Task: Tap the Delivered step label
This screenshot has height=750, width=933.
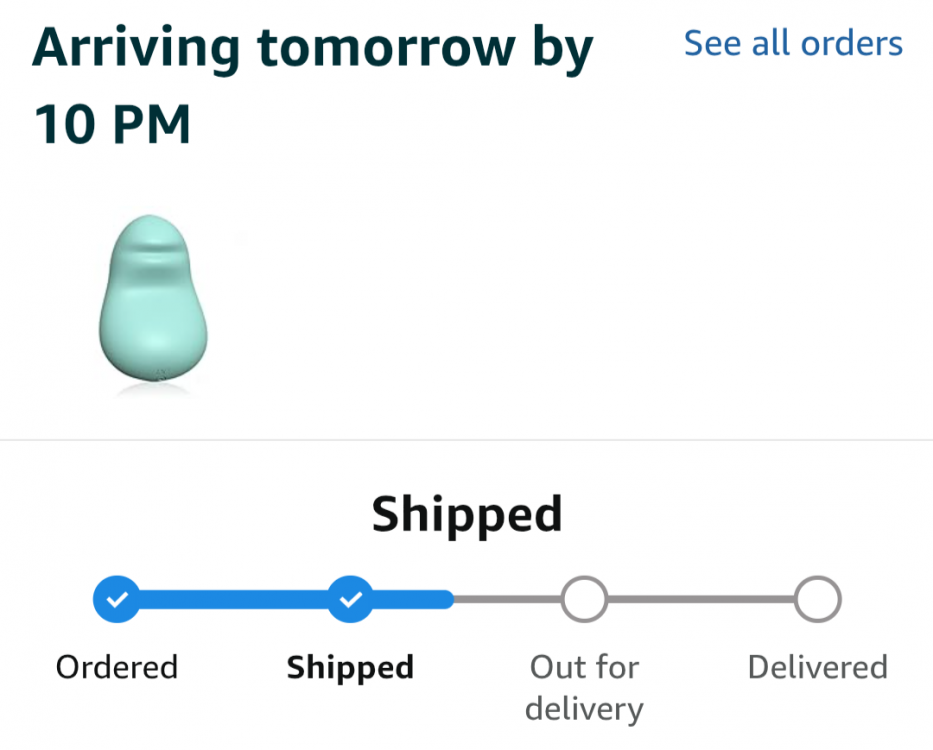Action: pos(818,667)
